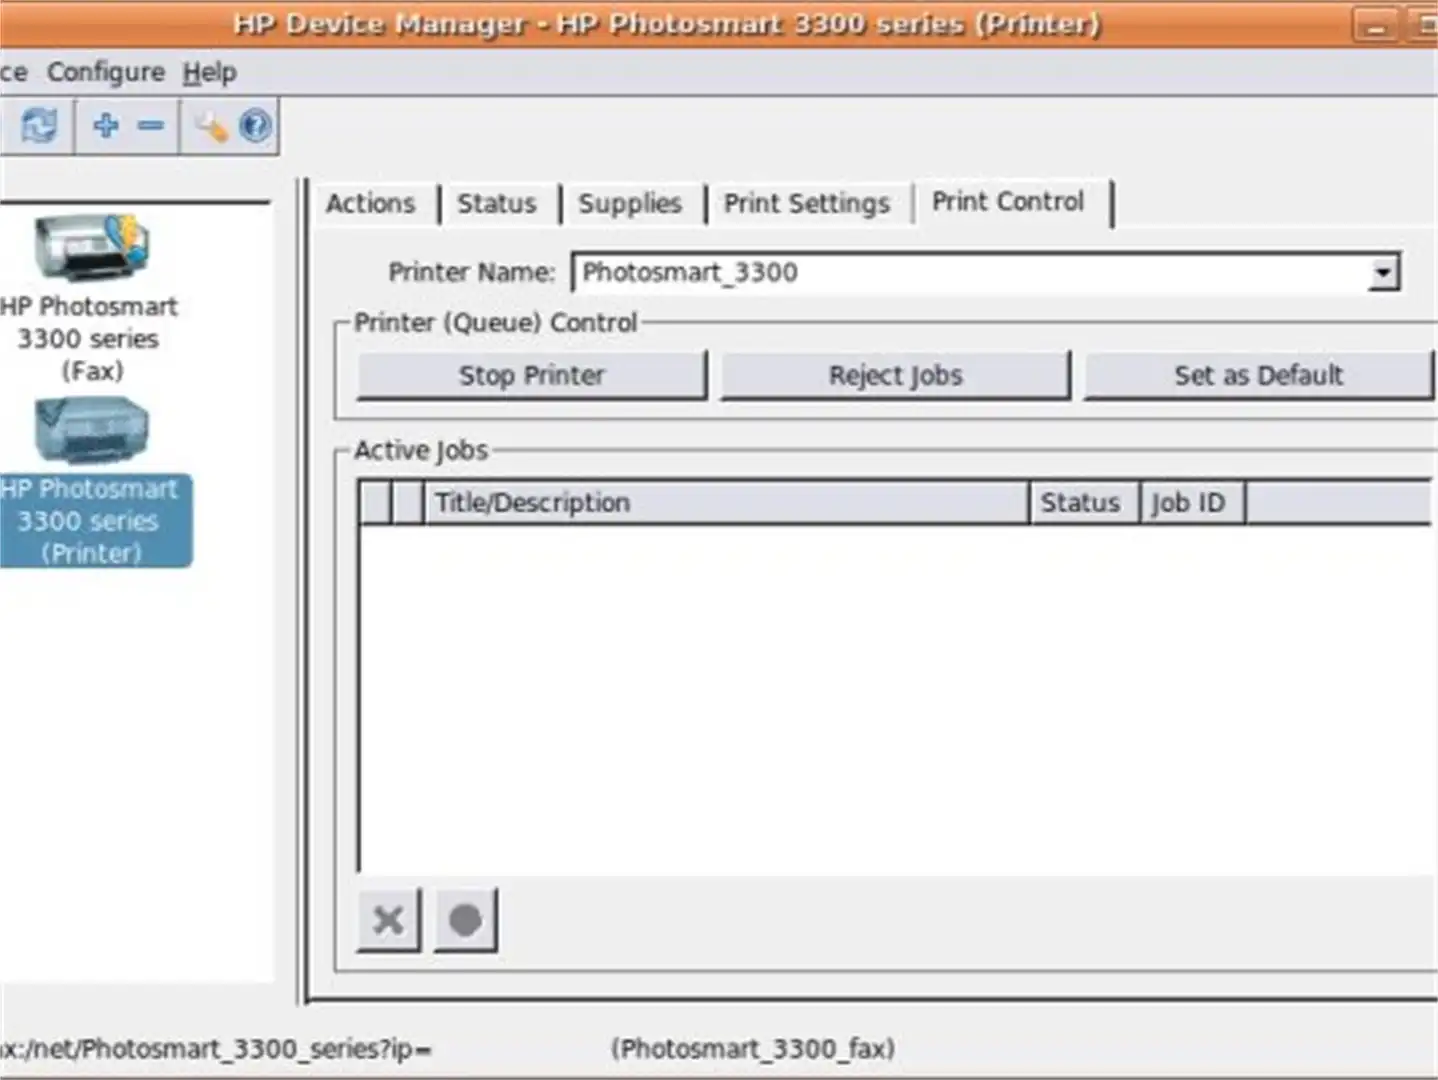Select the HP Photosmart 3300 Fax device icon

point(91,247)
